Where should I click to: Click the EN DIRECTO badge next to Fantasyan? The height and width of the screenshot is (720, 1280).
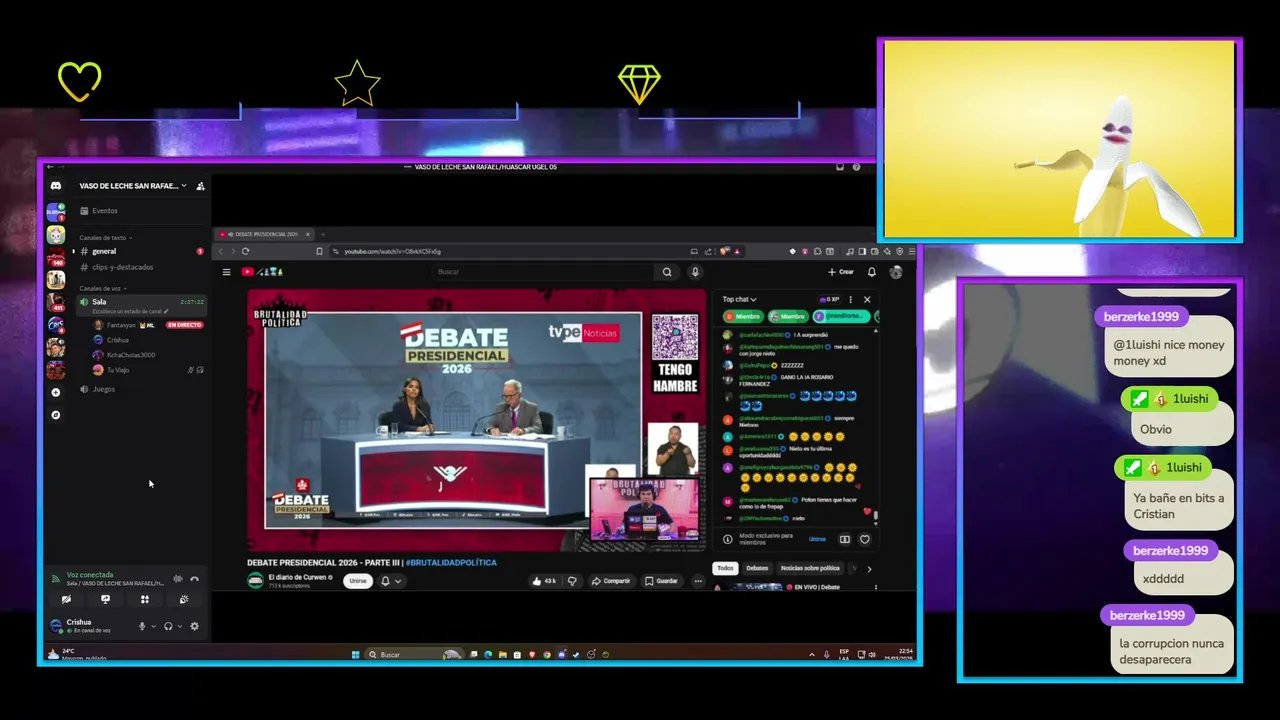184,325
